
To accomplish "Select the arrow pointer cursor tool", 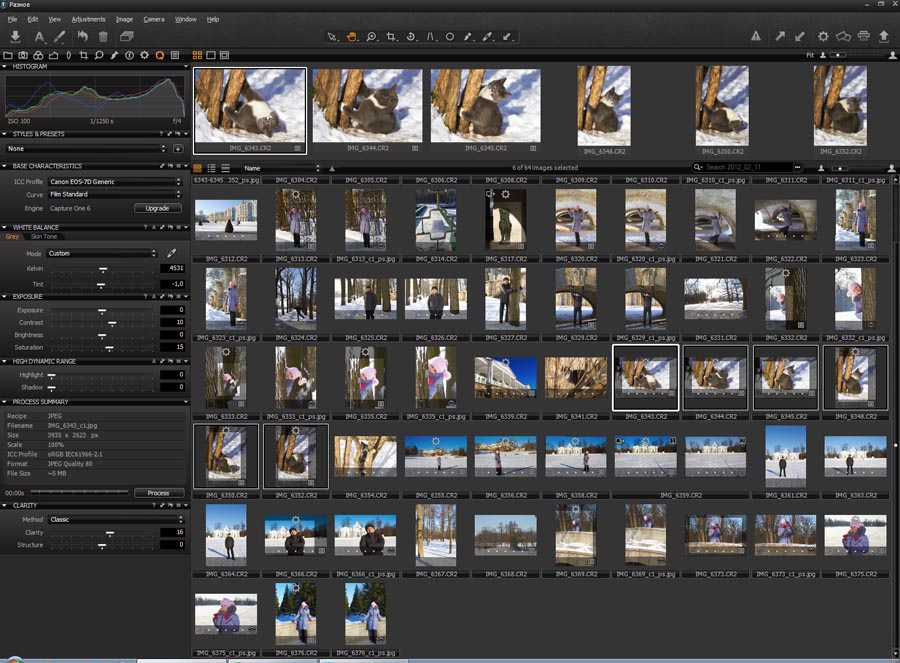I will click(x=332, y=37).
